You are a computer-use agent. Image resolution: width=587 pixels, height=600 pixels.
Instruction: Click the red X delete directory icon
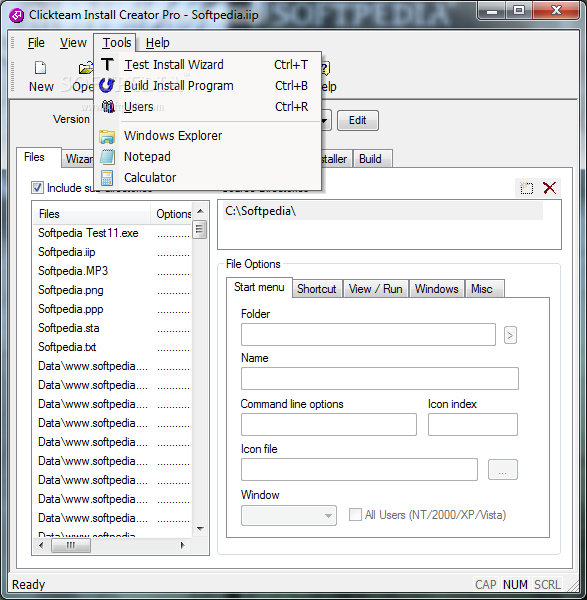click(x=549, y=188)
